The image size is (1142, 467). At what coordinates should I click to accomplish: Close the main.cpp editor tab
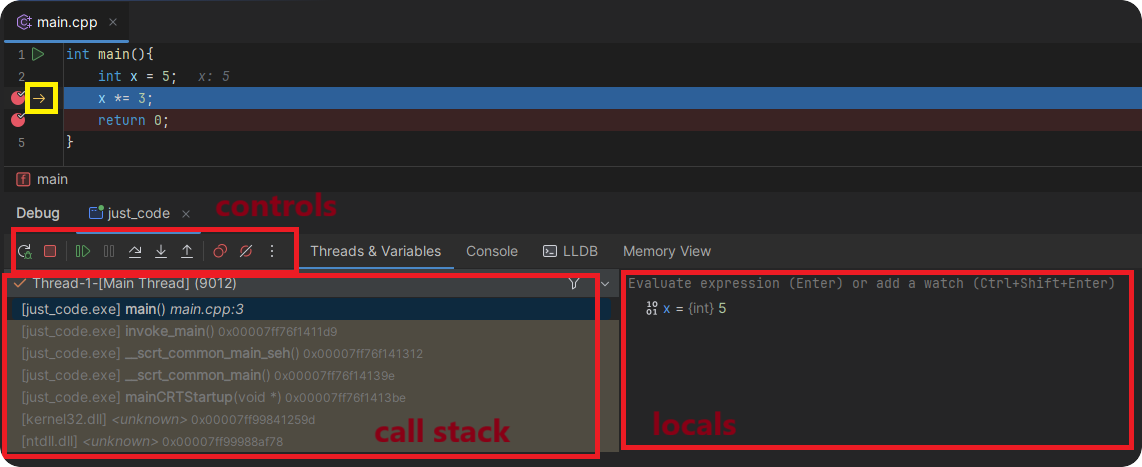coord(113,23)
